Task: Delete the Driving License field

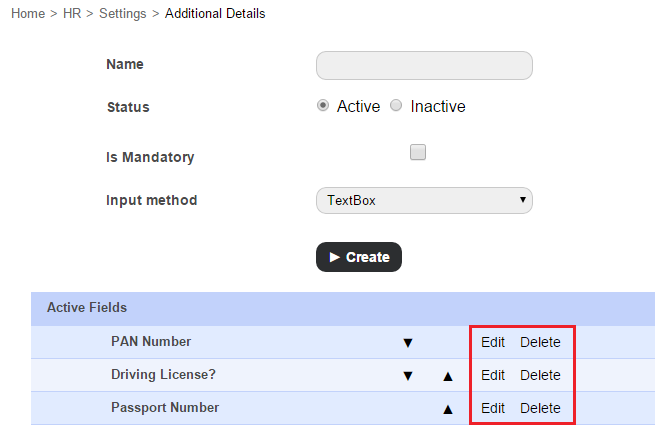Action: [540, 375]
